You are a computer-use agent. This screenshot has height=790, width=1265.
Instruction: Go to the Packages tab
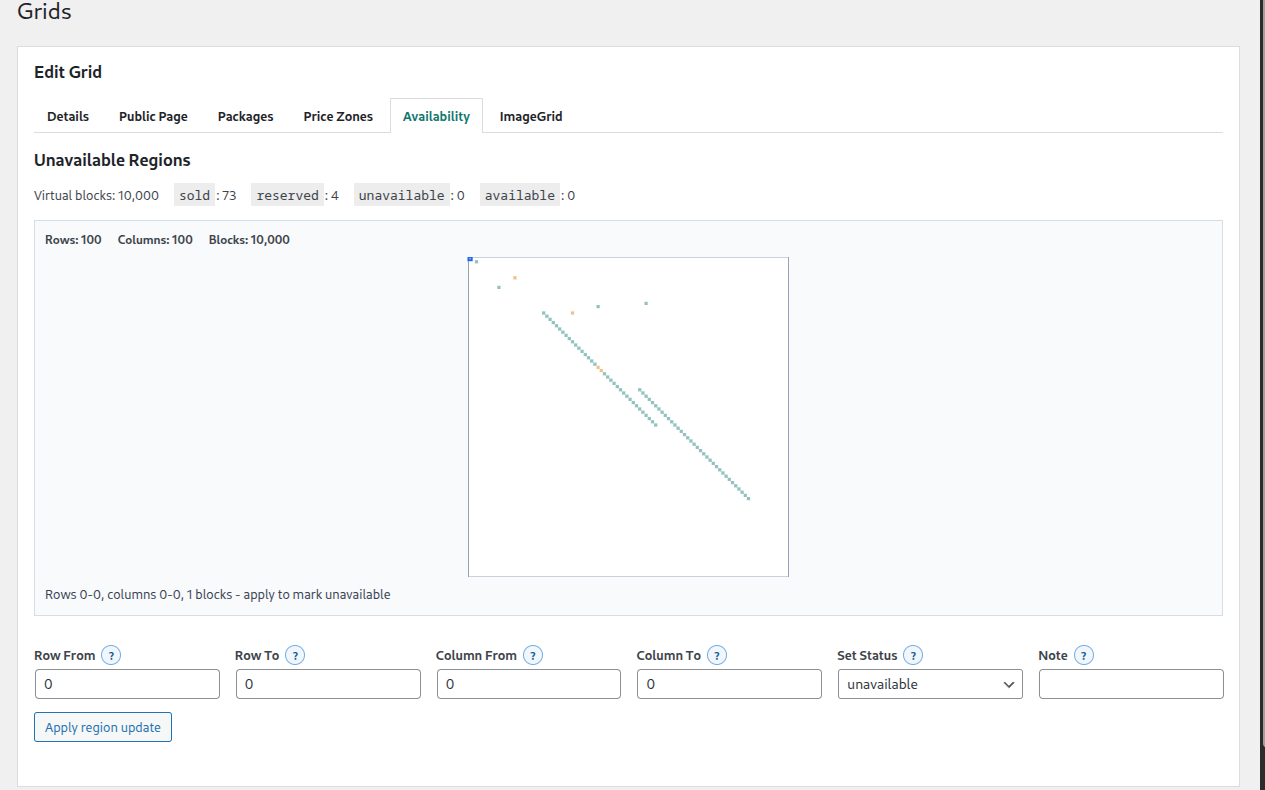245,116
